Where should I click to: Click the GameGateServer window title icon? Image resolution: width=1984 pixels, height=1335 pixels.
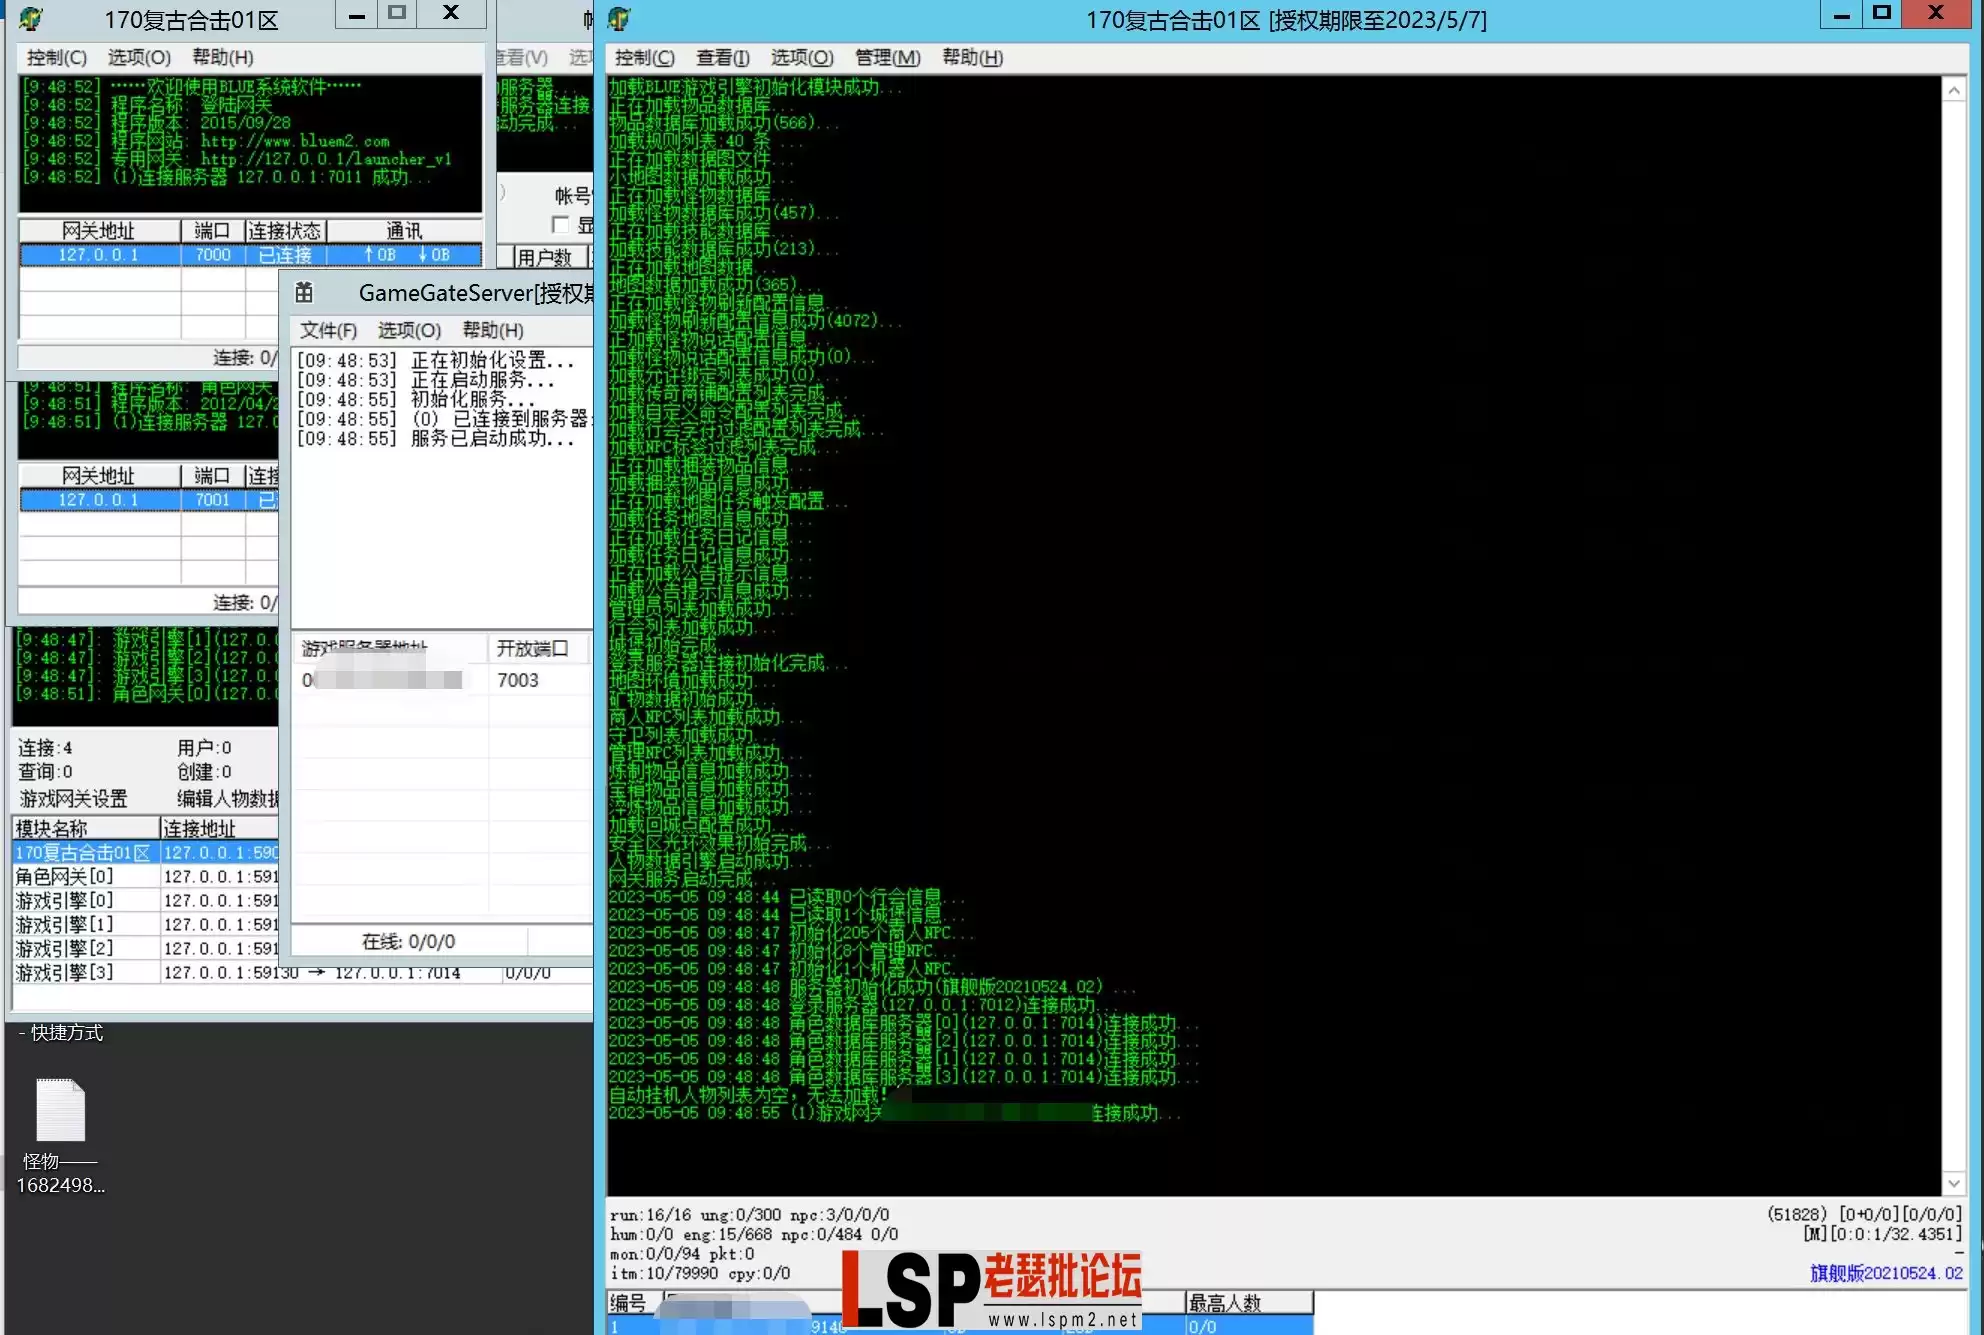(304, 292)
